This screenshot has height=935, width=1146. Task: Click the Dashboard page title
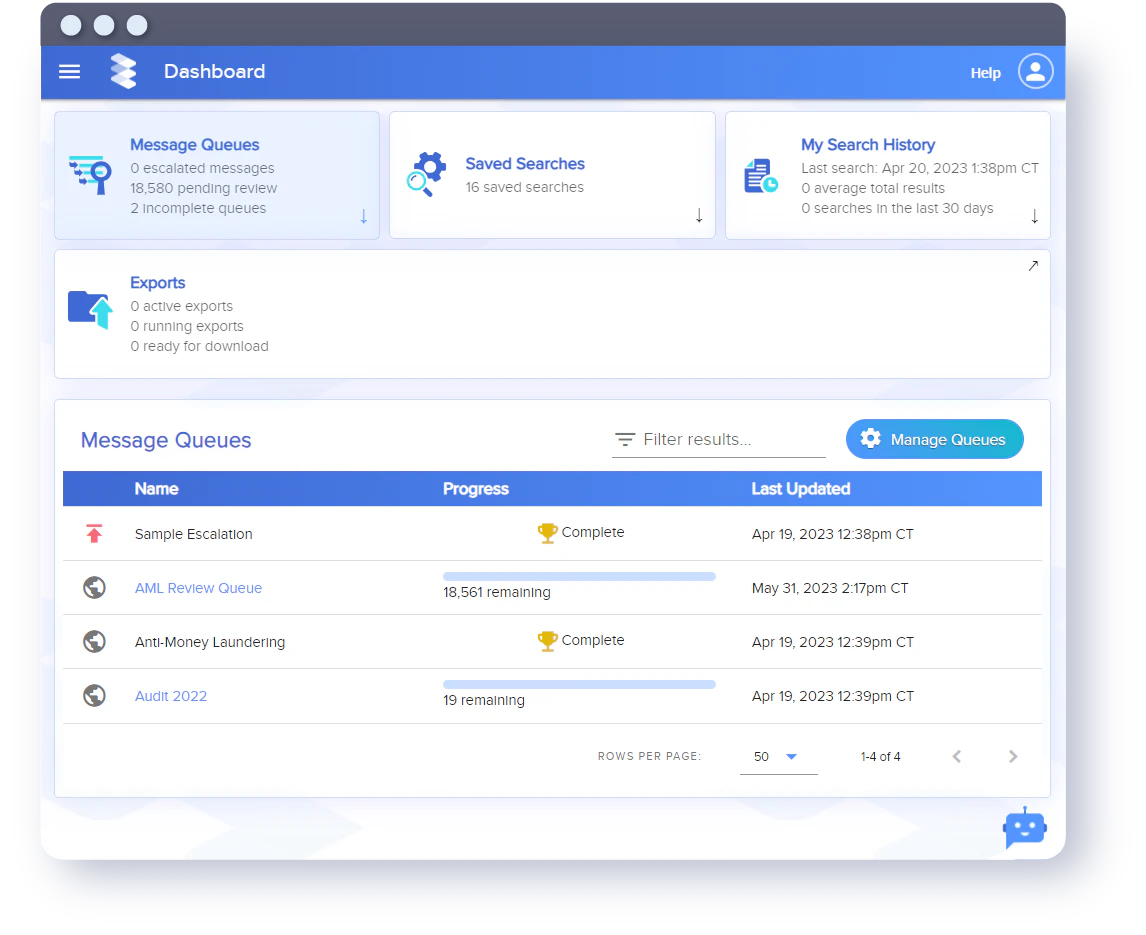(214, 72)
